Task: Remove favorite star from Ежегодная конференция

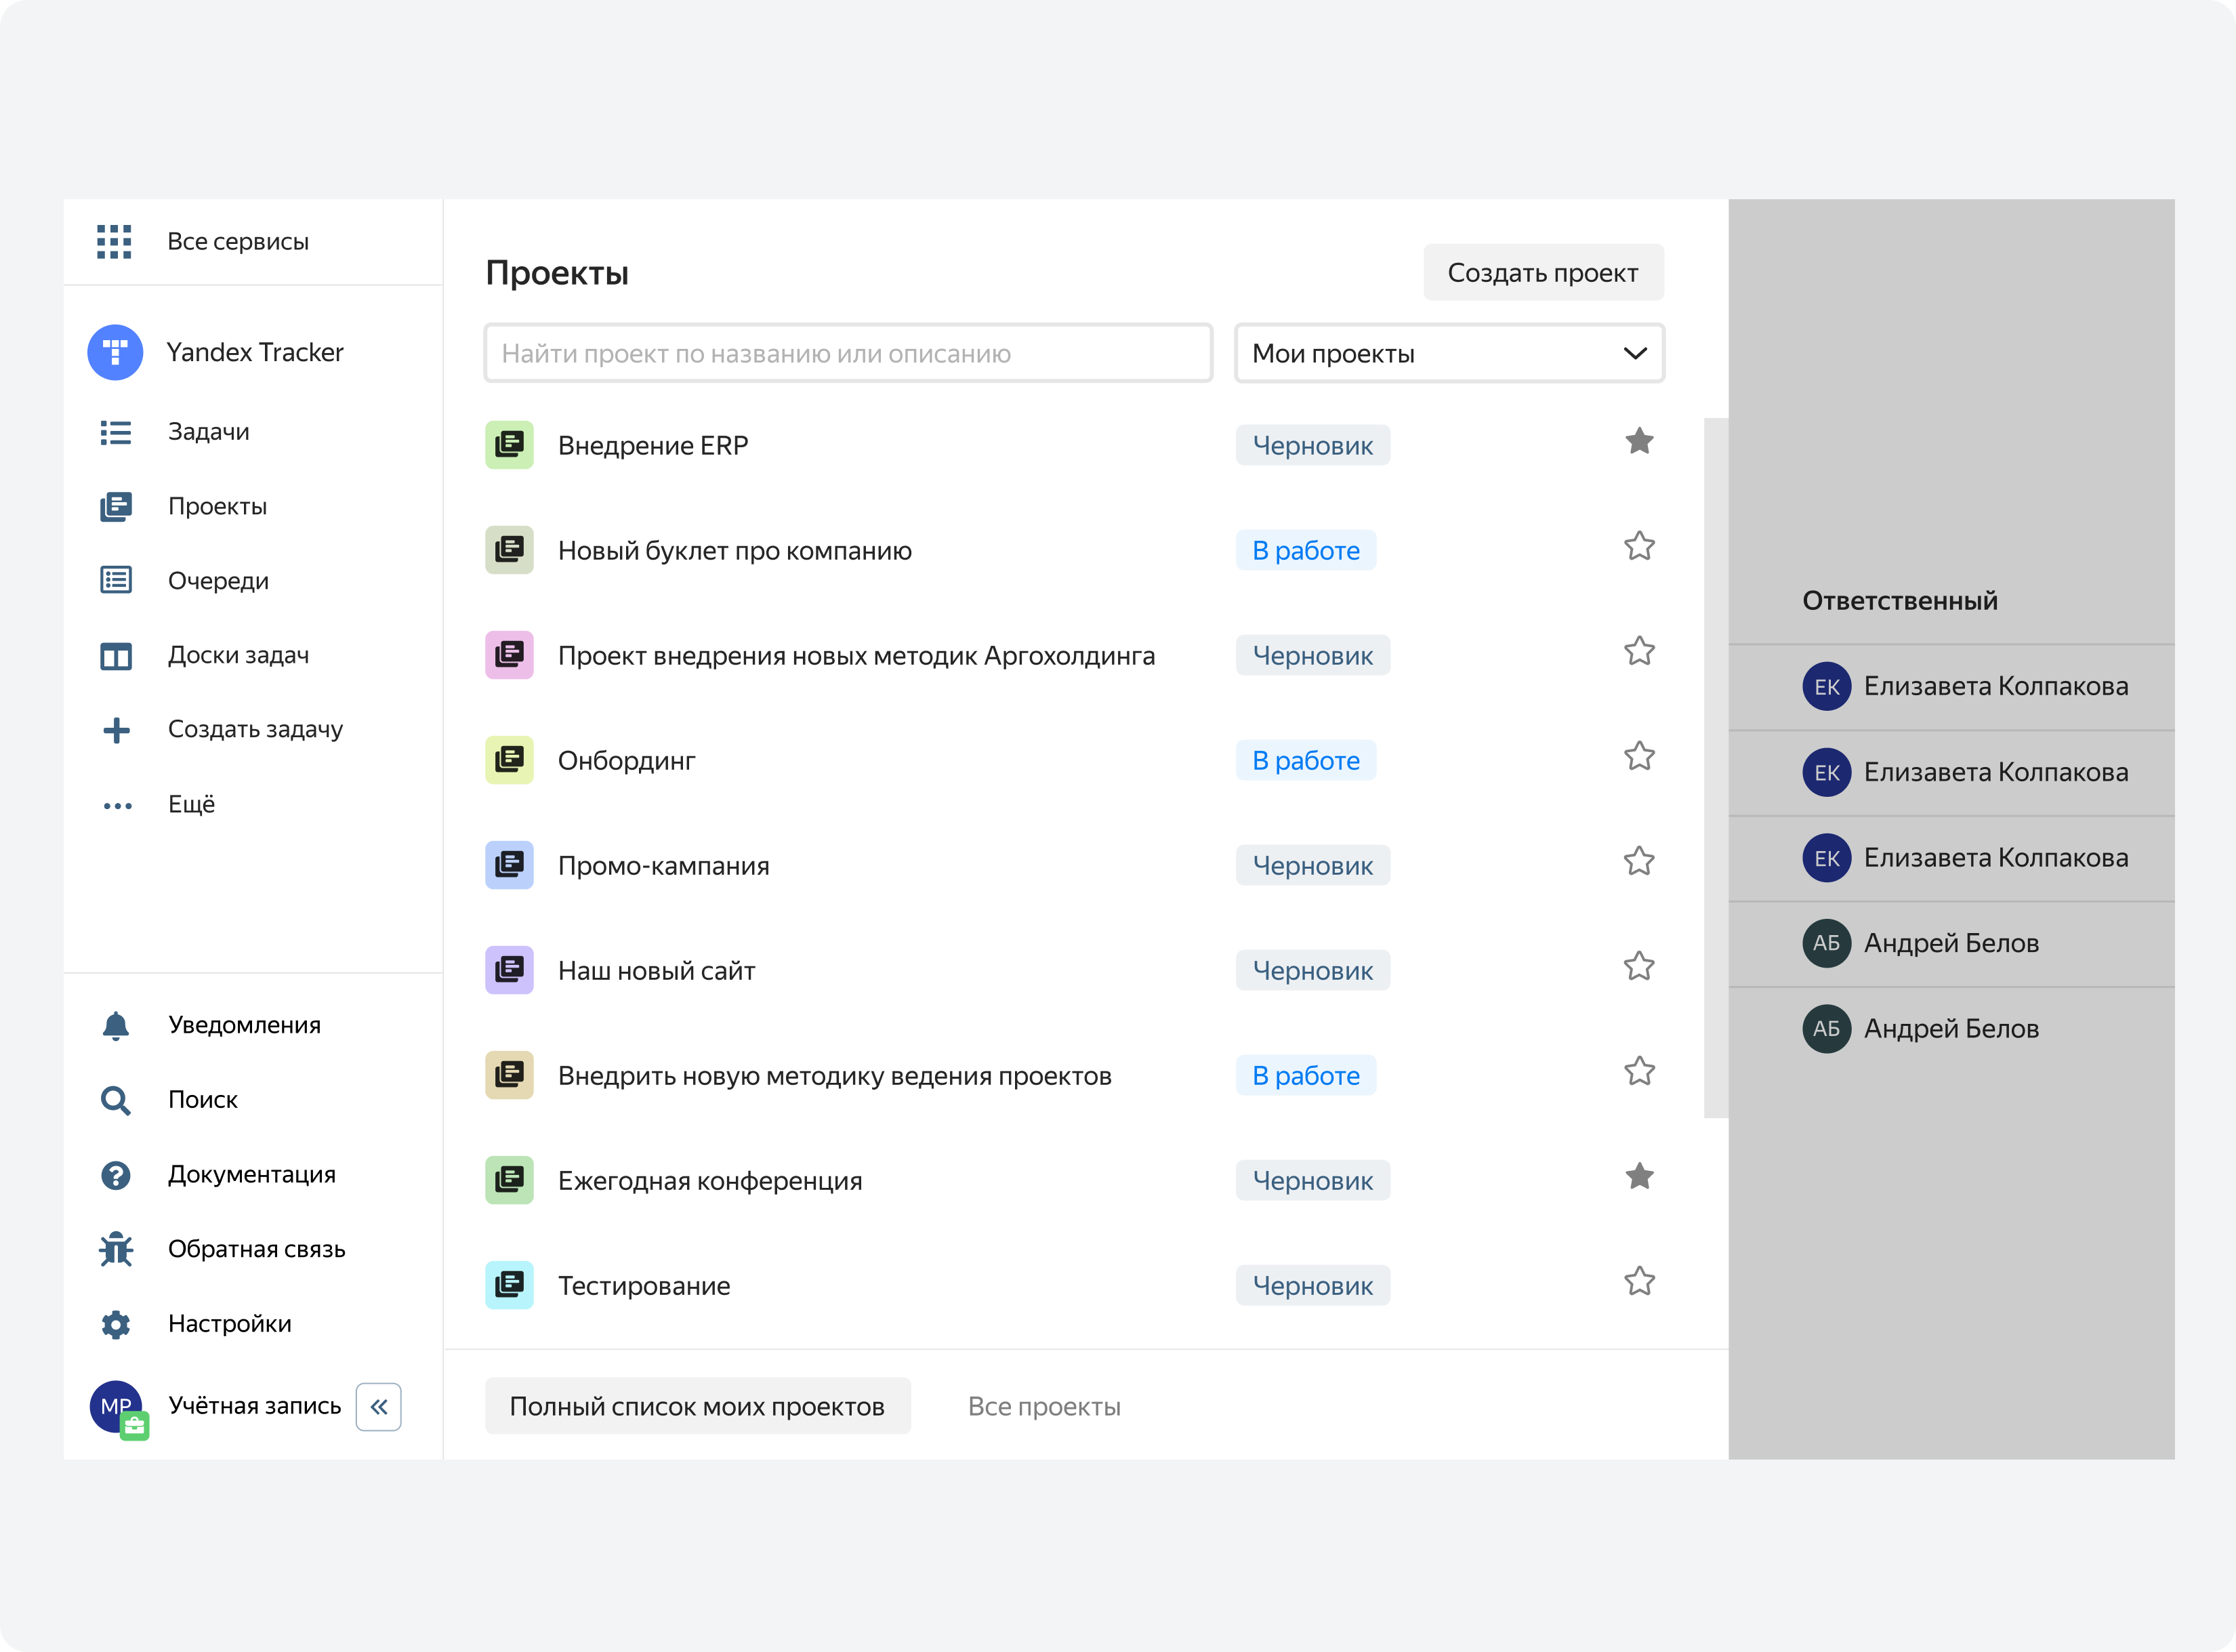Action: click(1638, 1176)
